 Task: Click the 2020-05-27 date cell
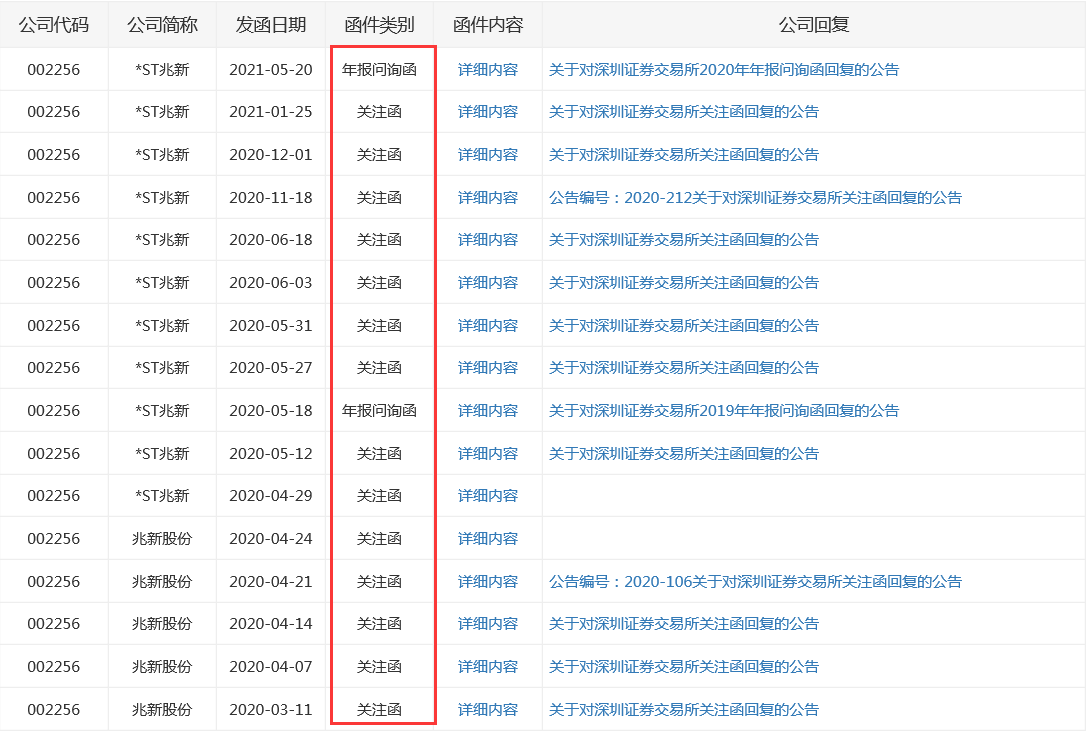(271, 368)
